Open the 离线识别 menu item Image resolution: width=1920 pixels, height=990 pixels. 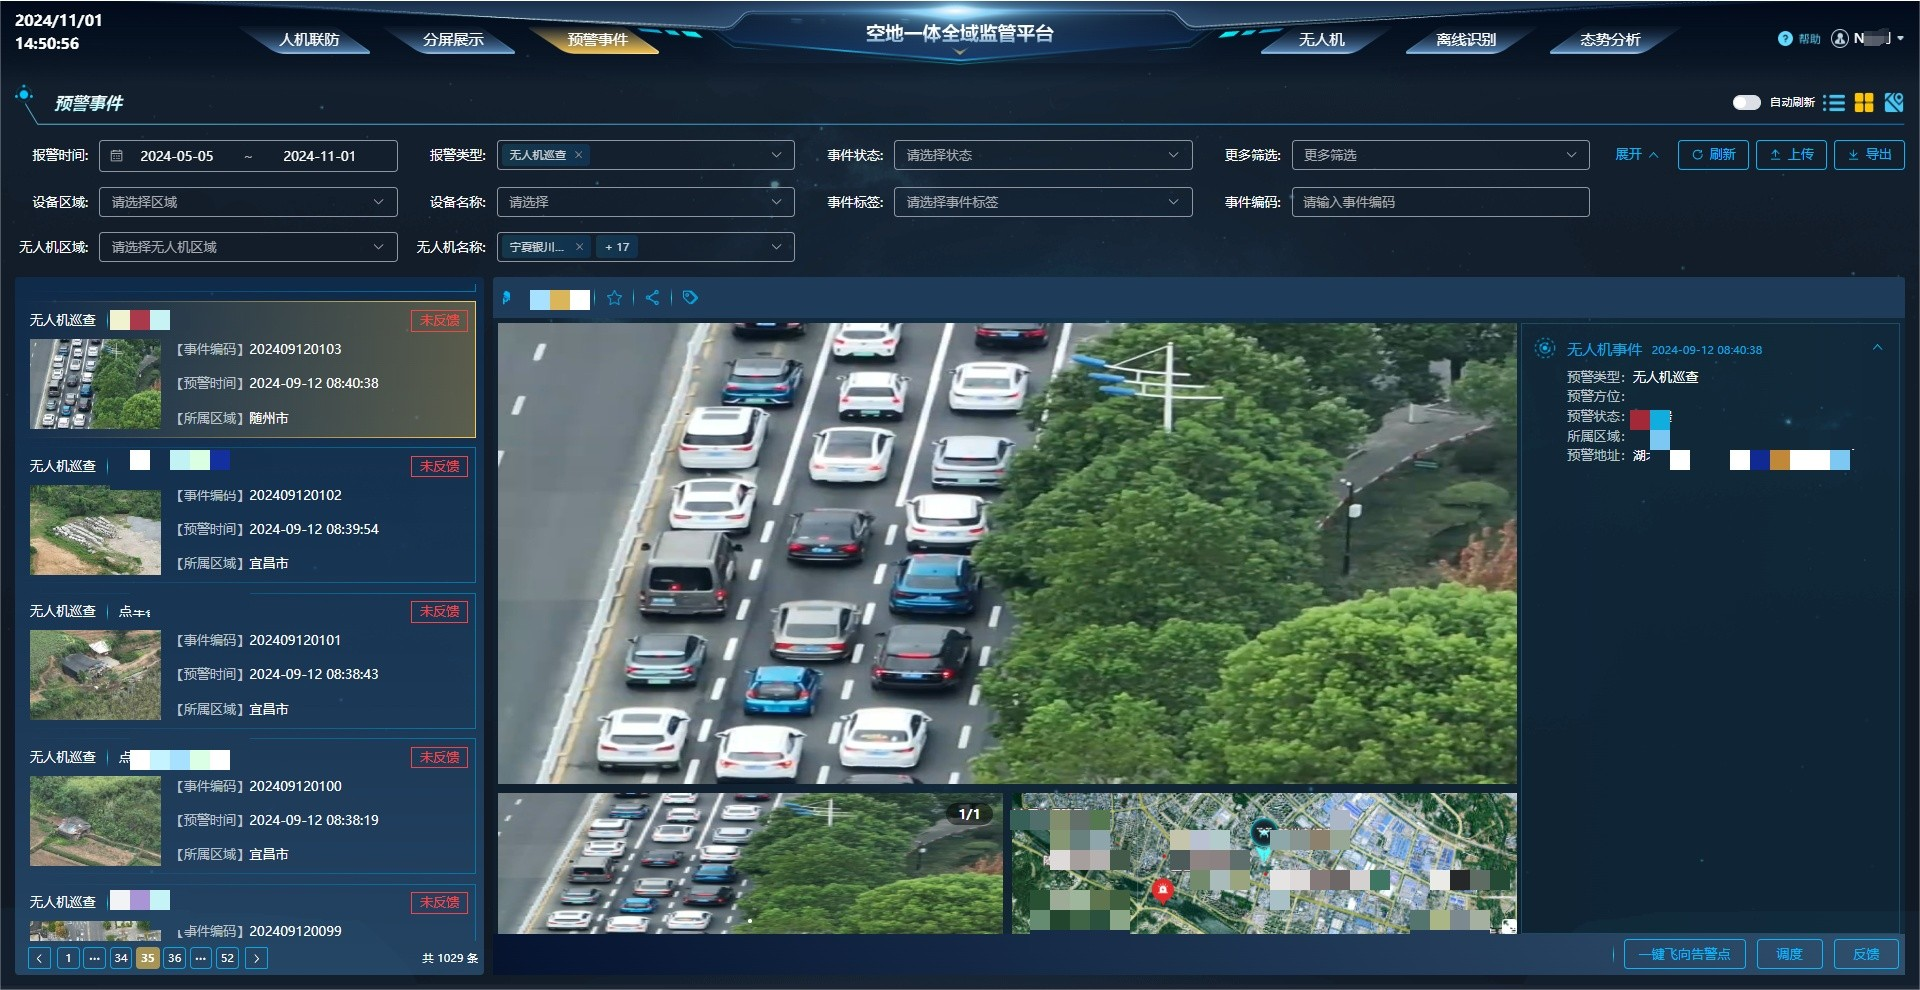1466,41
